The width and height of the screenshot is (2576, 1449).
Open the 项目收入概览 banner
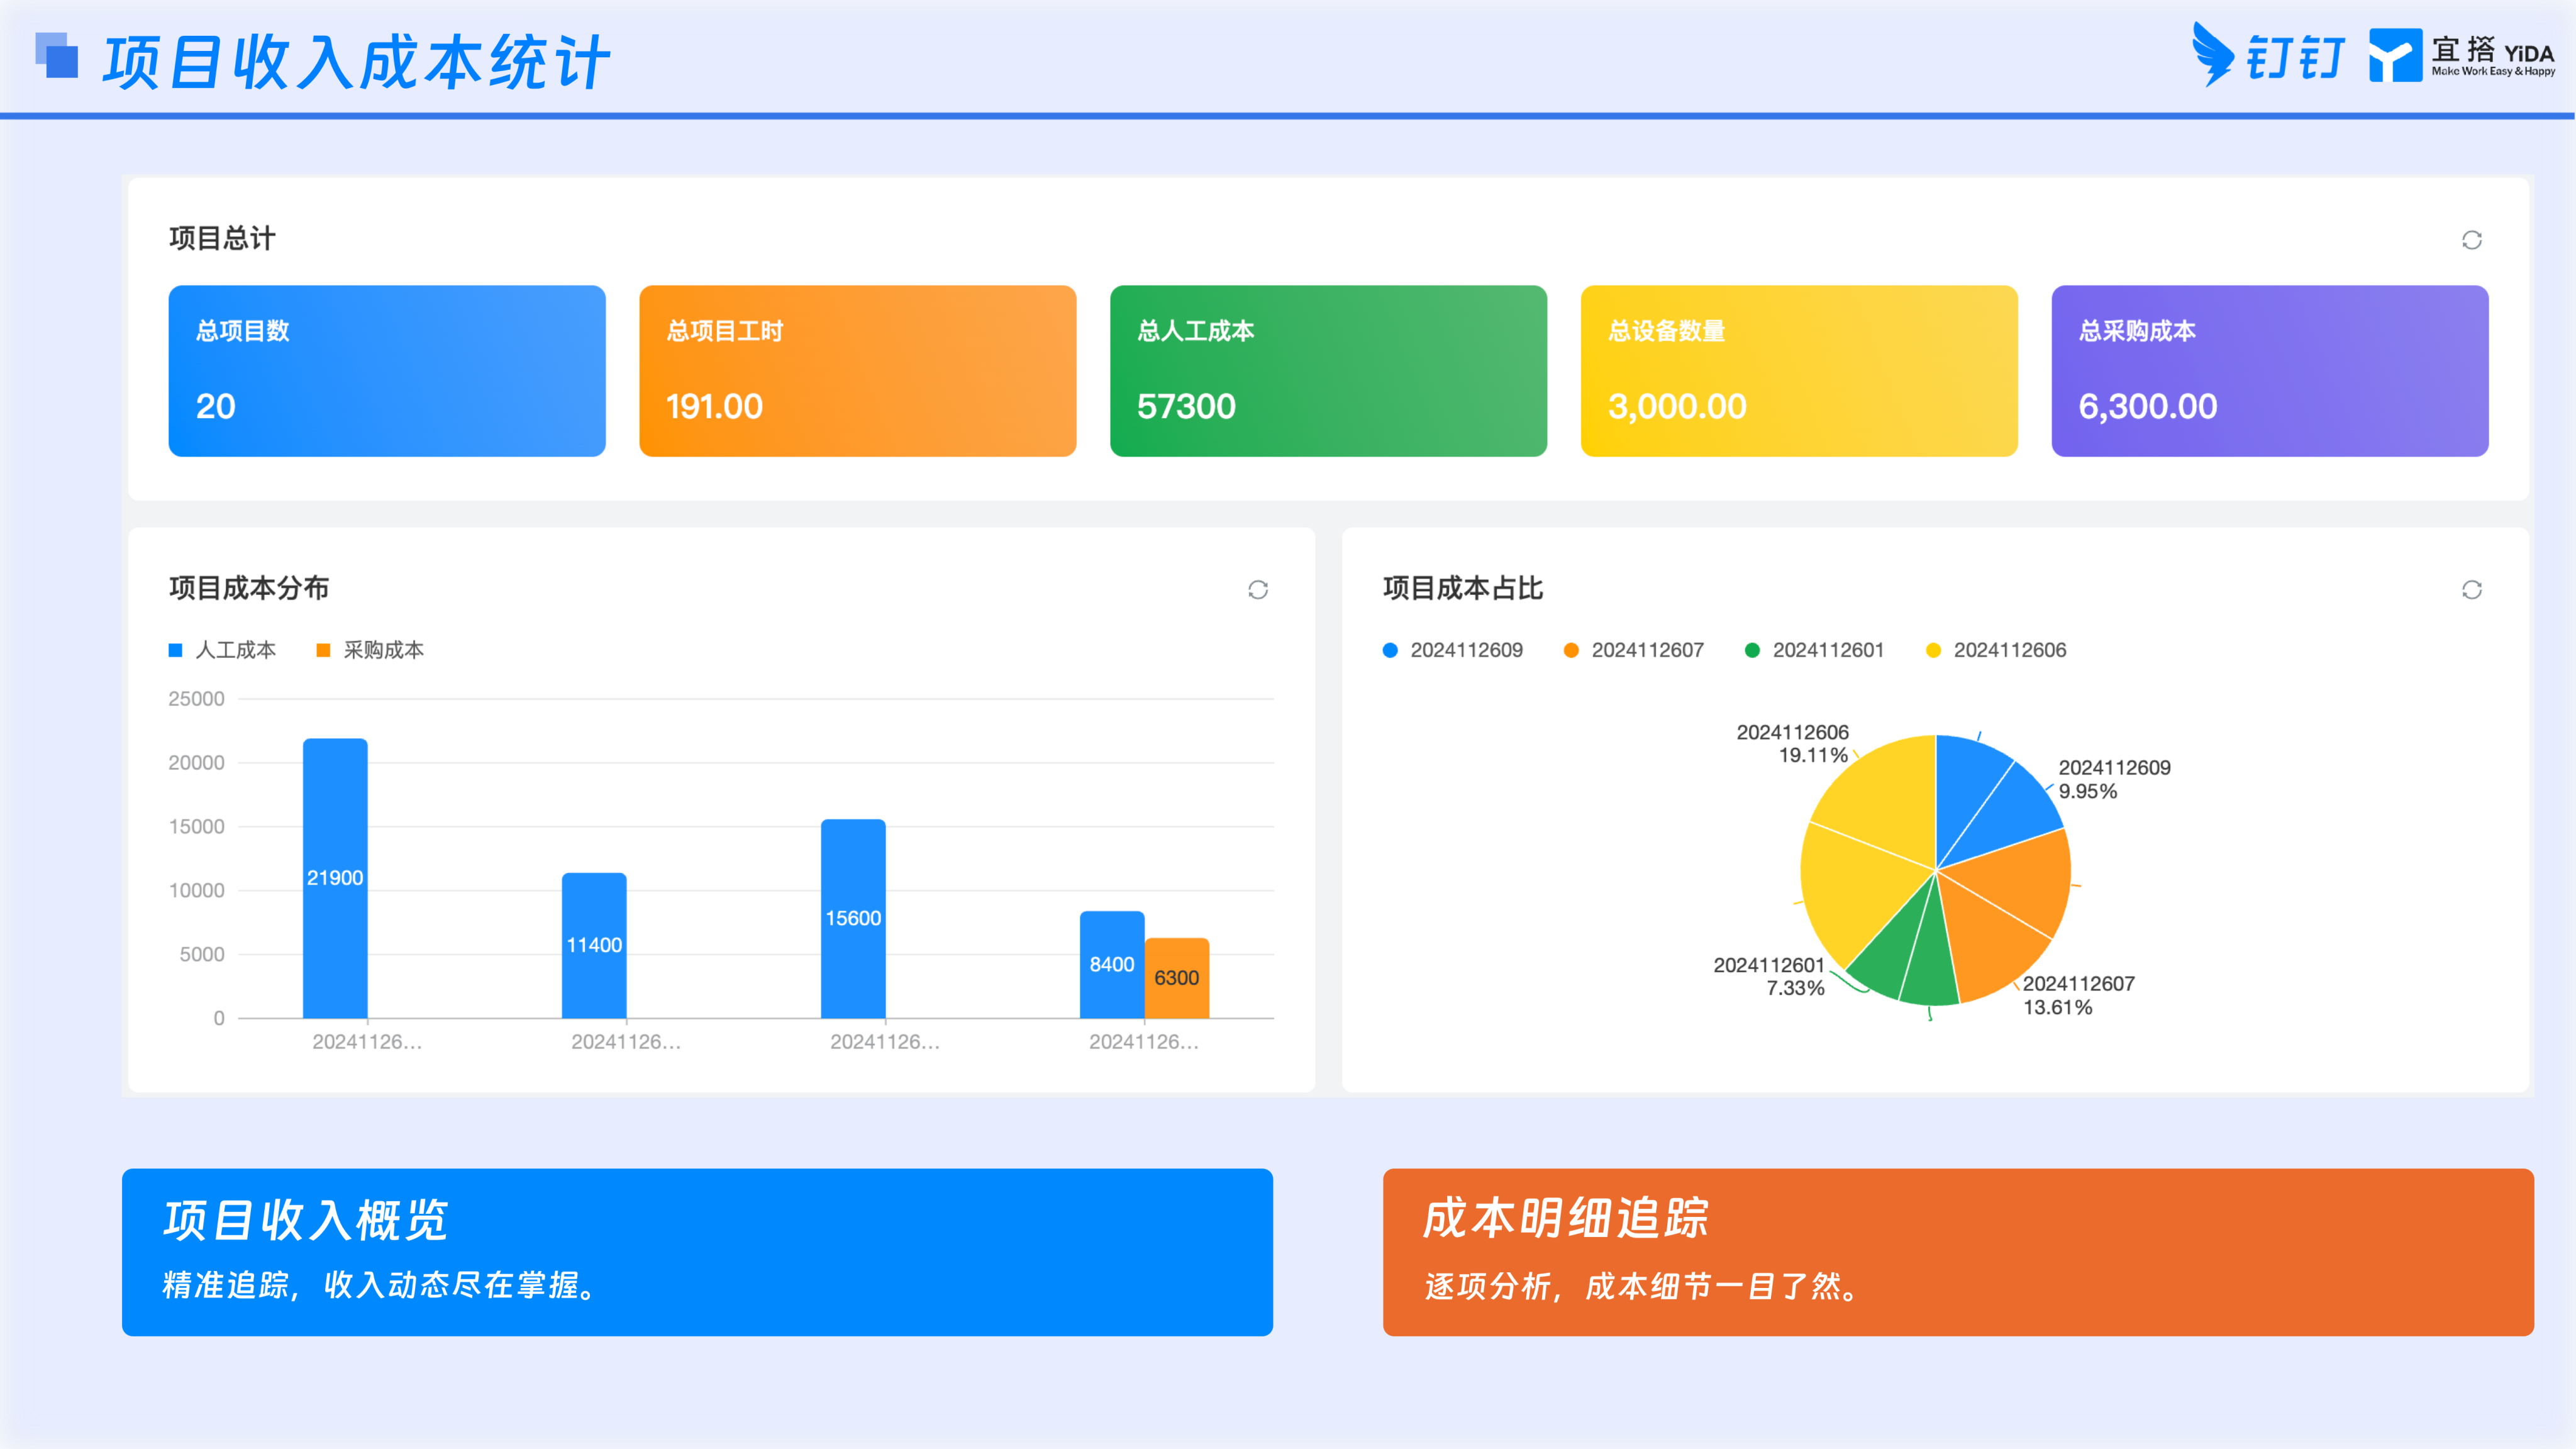click(697, 1252)
